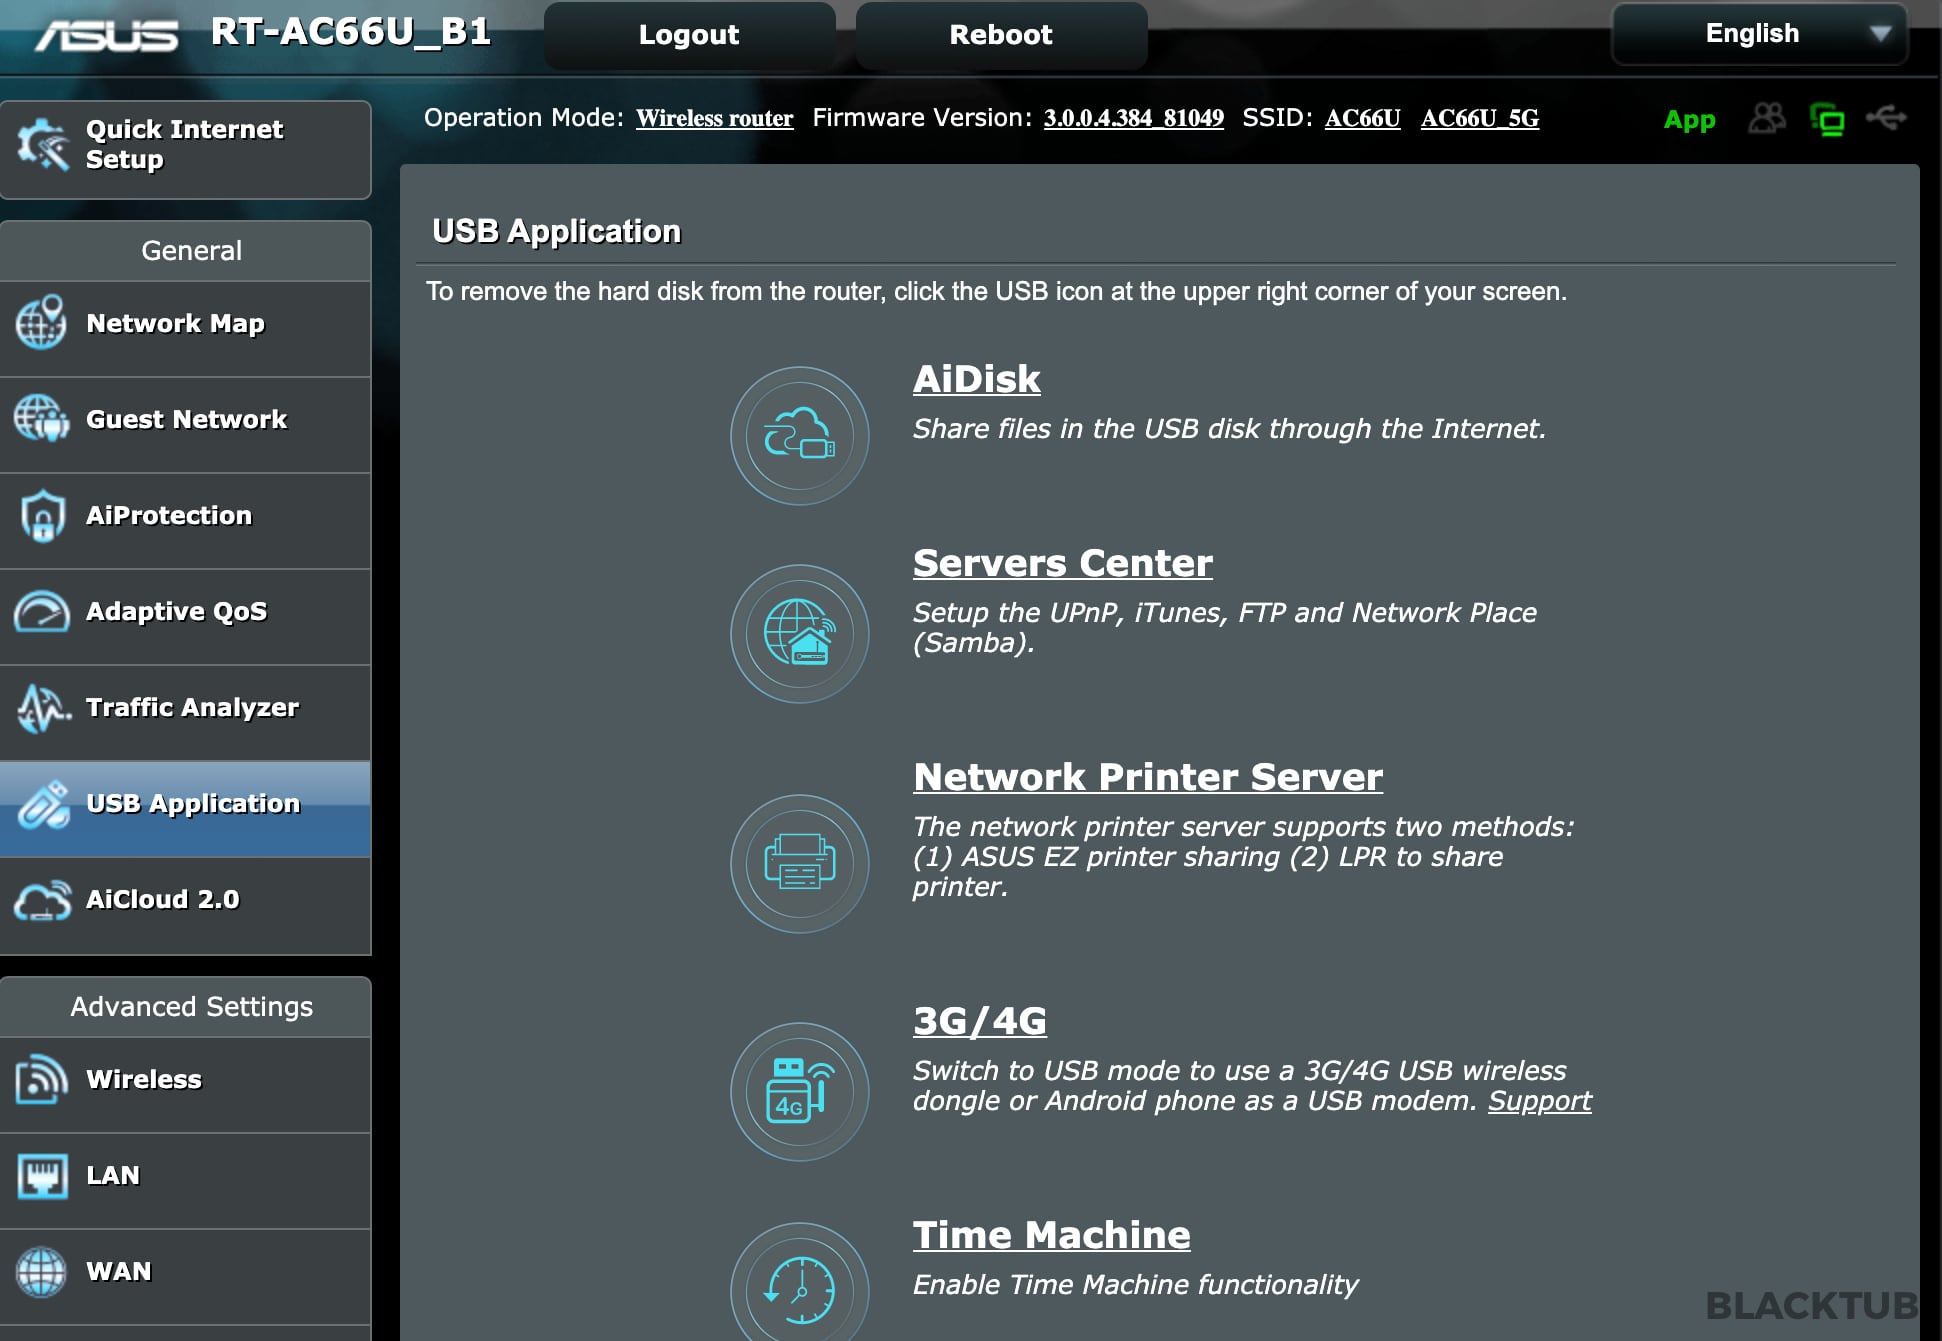Click the green App link
The image size is (1942, 1341).
pos(1689,120)
